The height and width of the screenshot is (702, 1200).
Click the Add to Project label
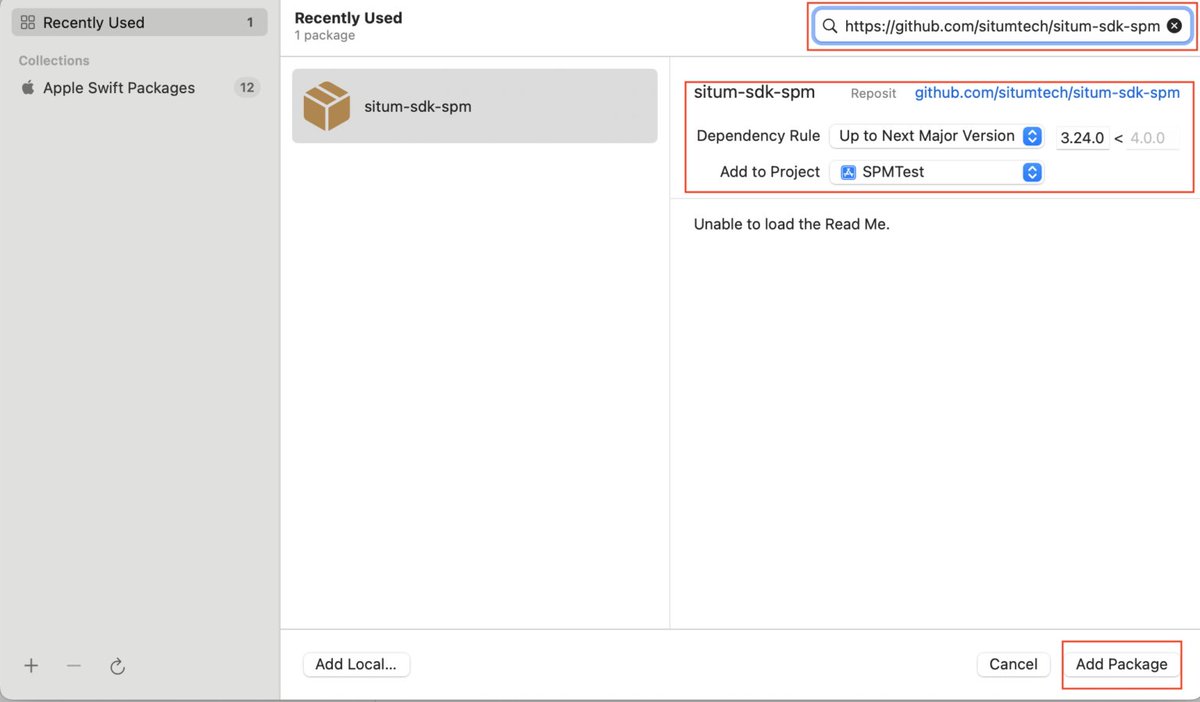pyautogui.click(x=770, y=172)
